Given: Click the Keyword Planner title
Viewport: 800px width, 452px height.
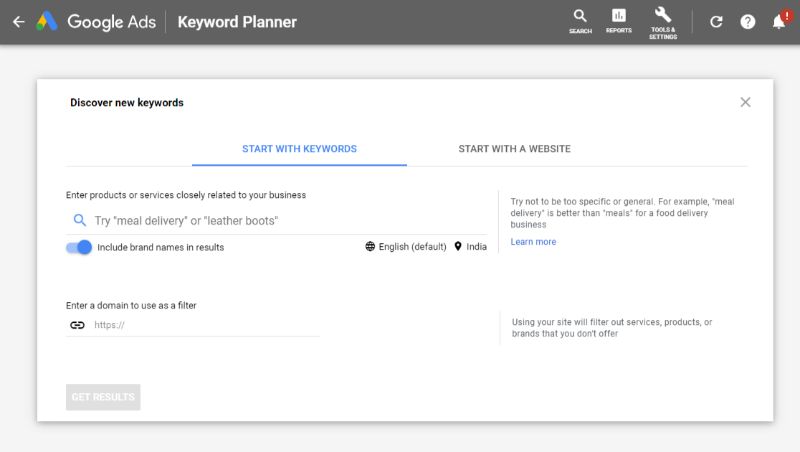Looking at the screenshot, I should pyautogui.click(x=237, y=22).
